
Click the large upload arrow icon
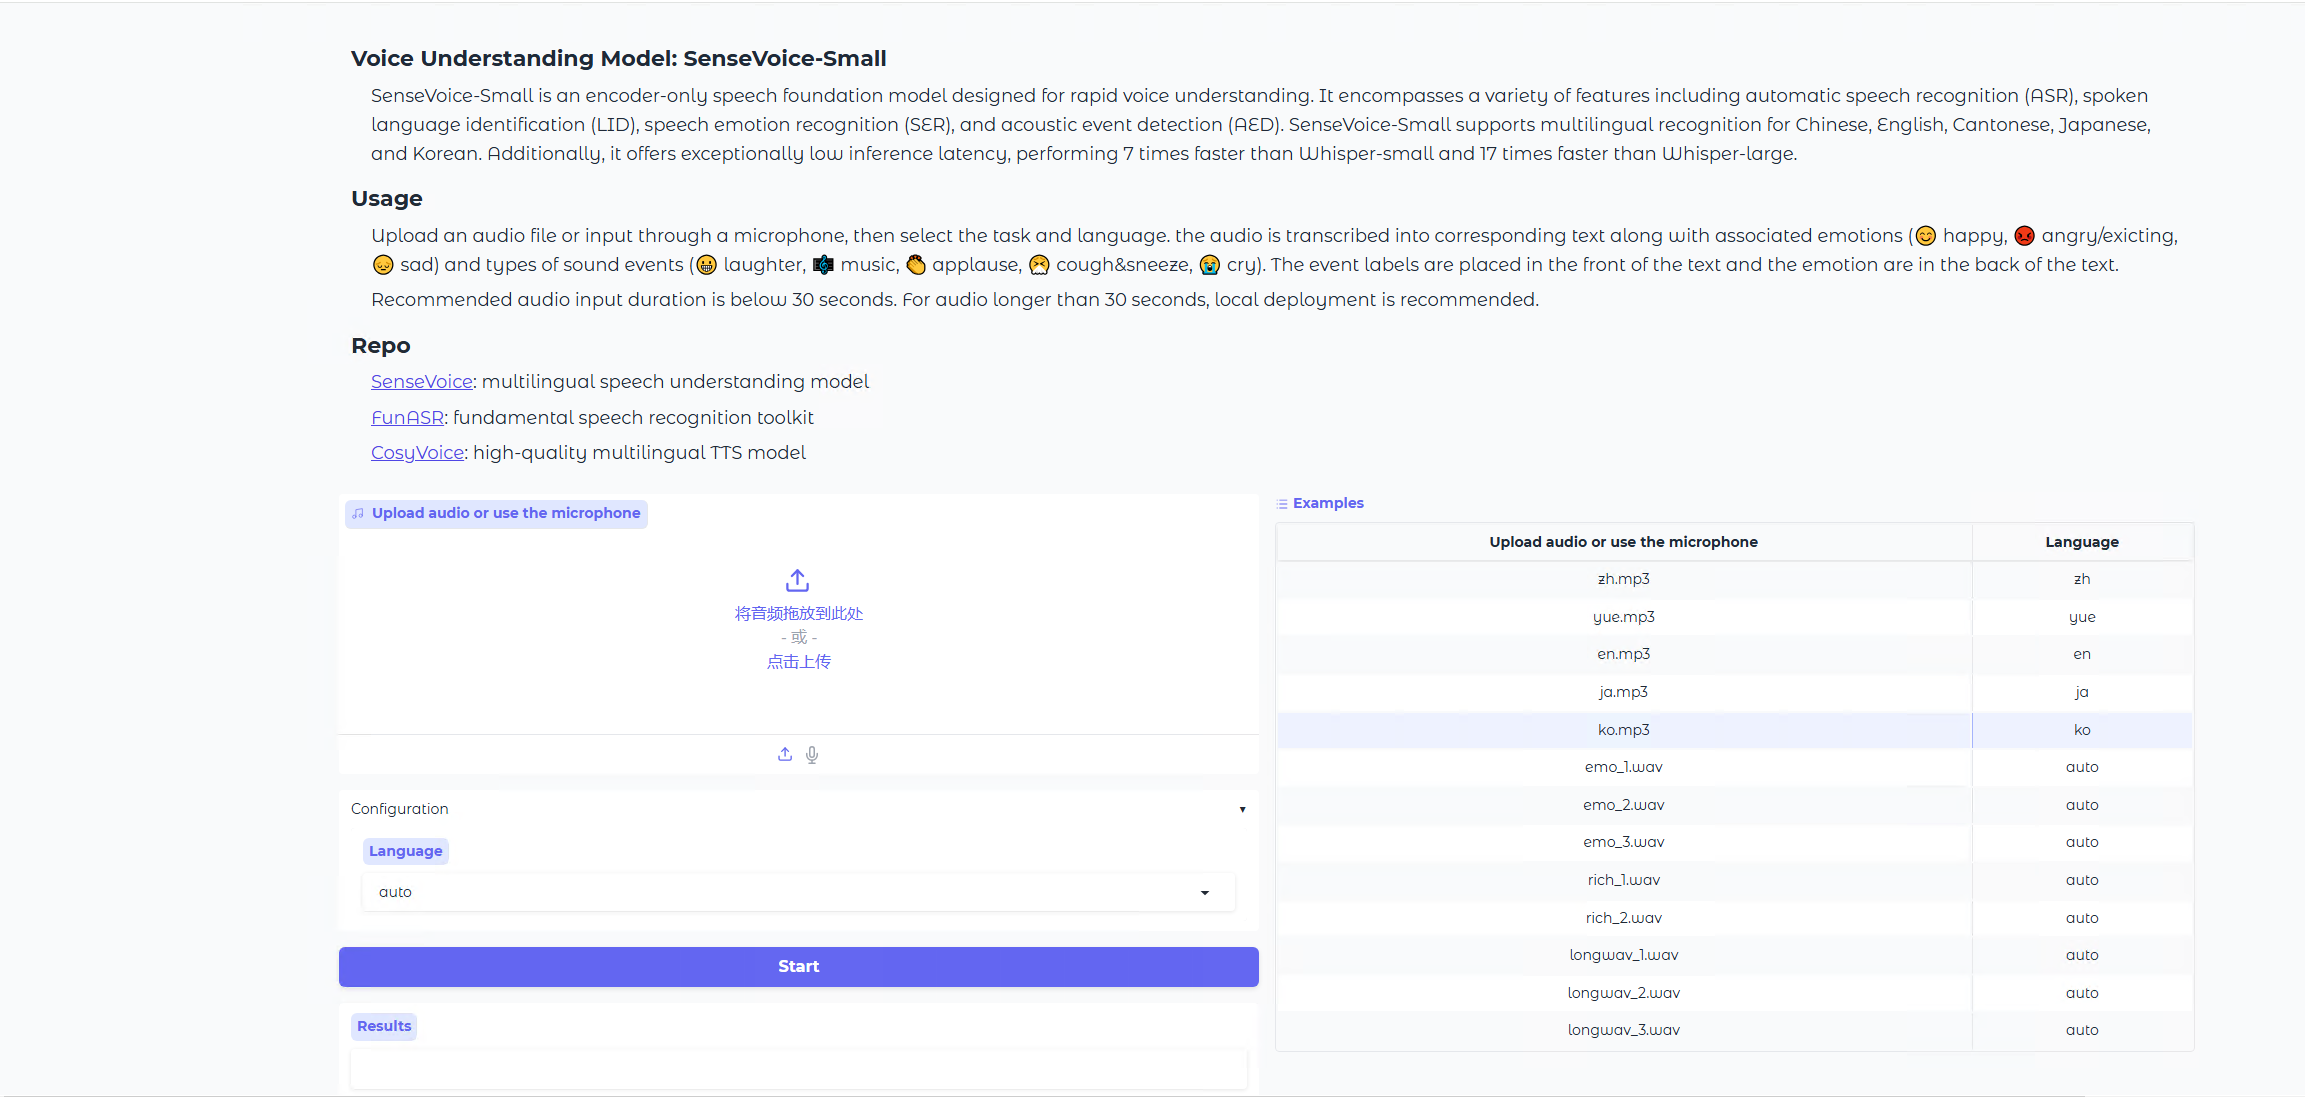pyautogui.click(x=797, y=581)
